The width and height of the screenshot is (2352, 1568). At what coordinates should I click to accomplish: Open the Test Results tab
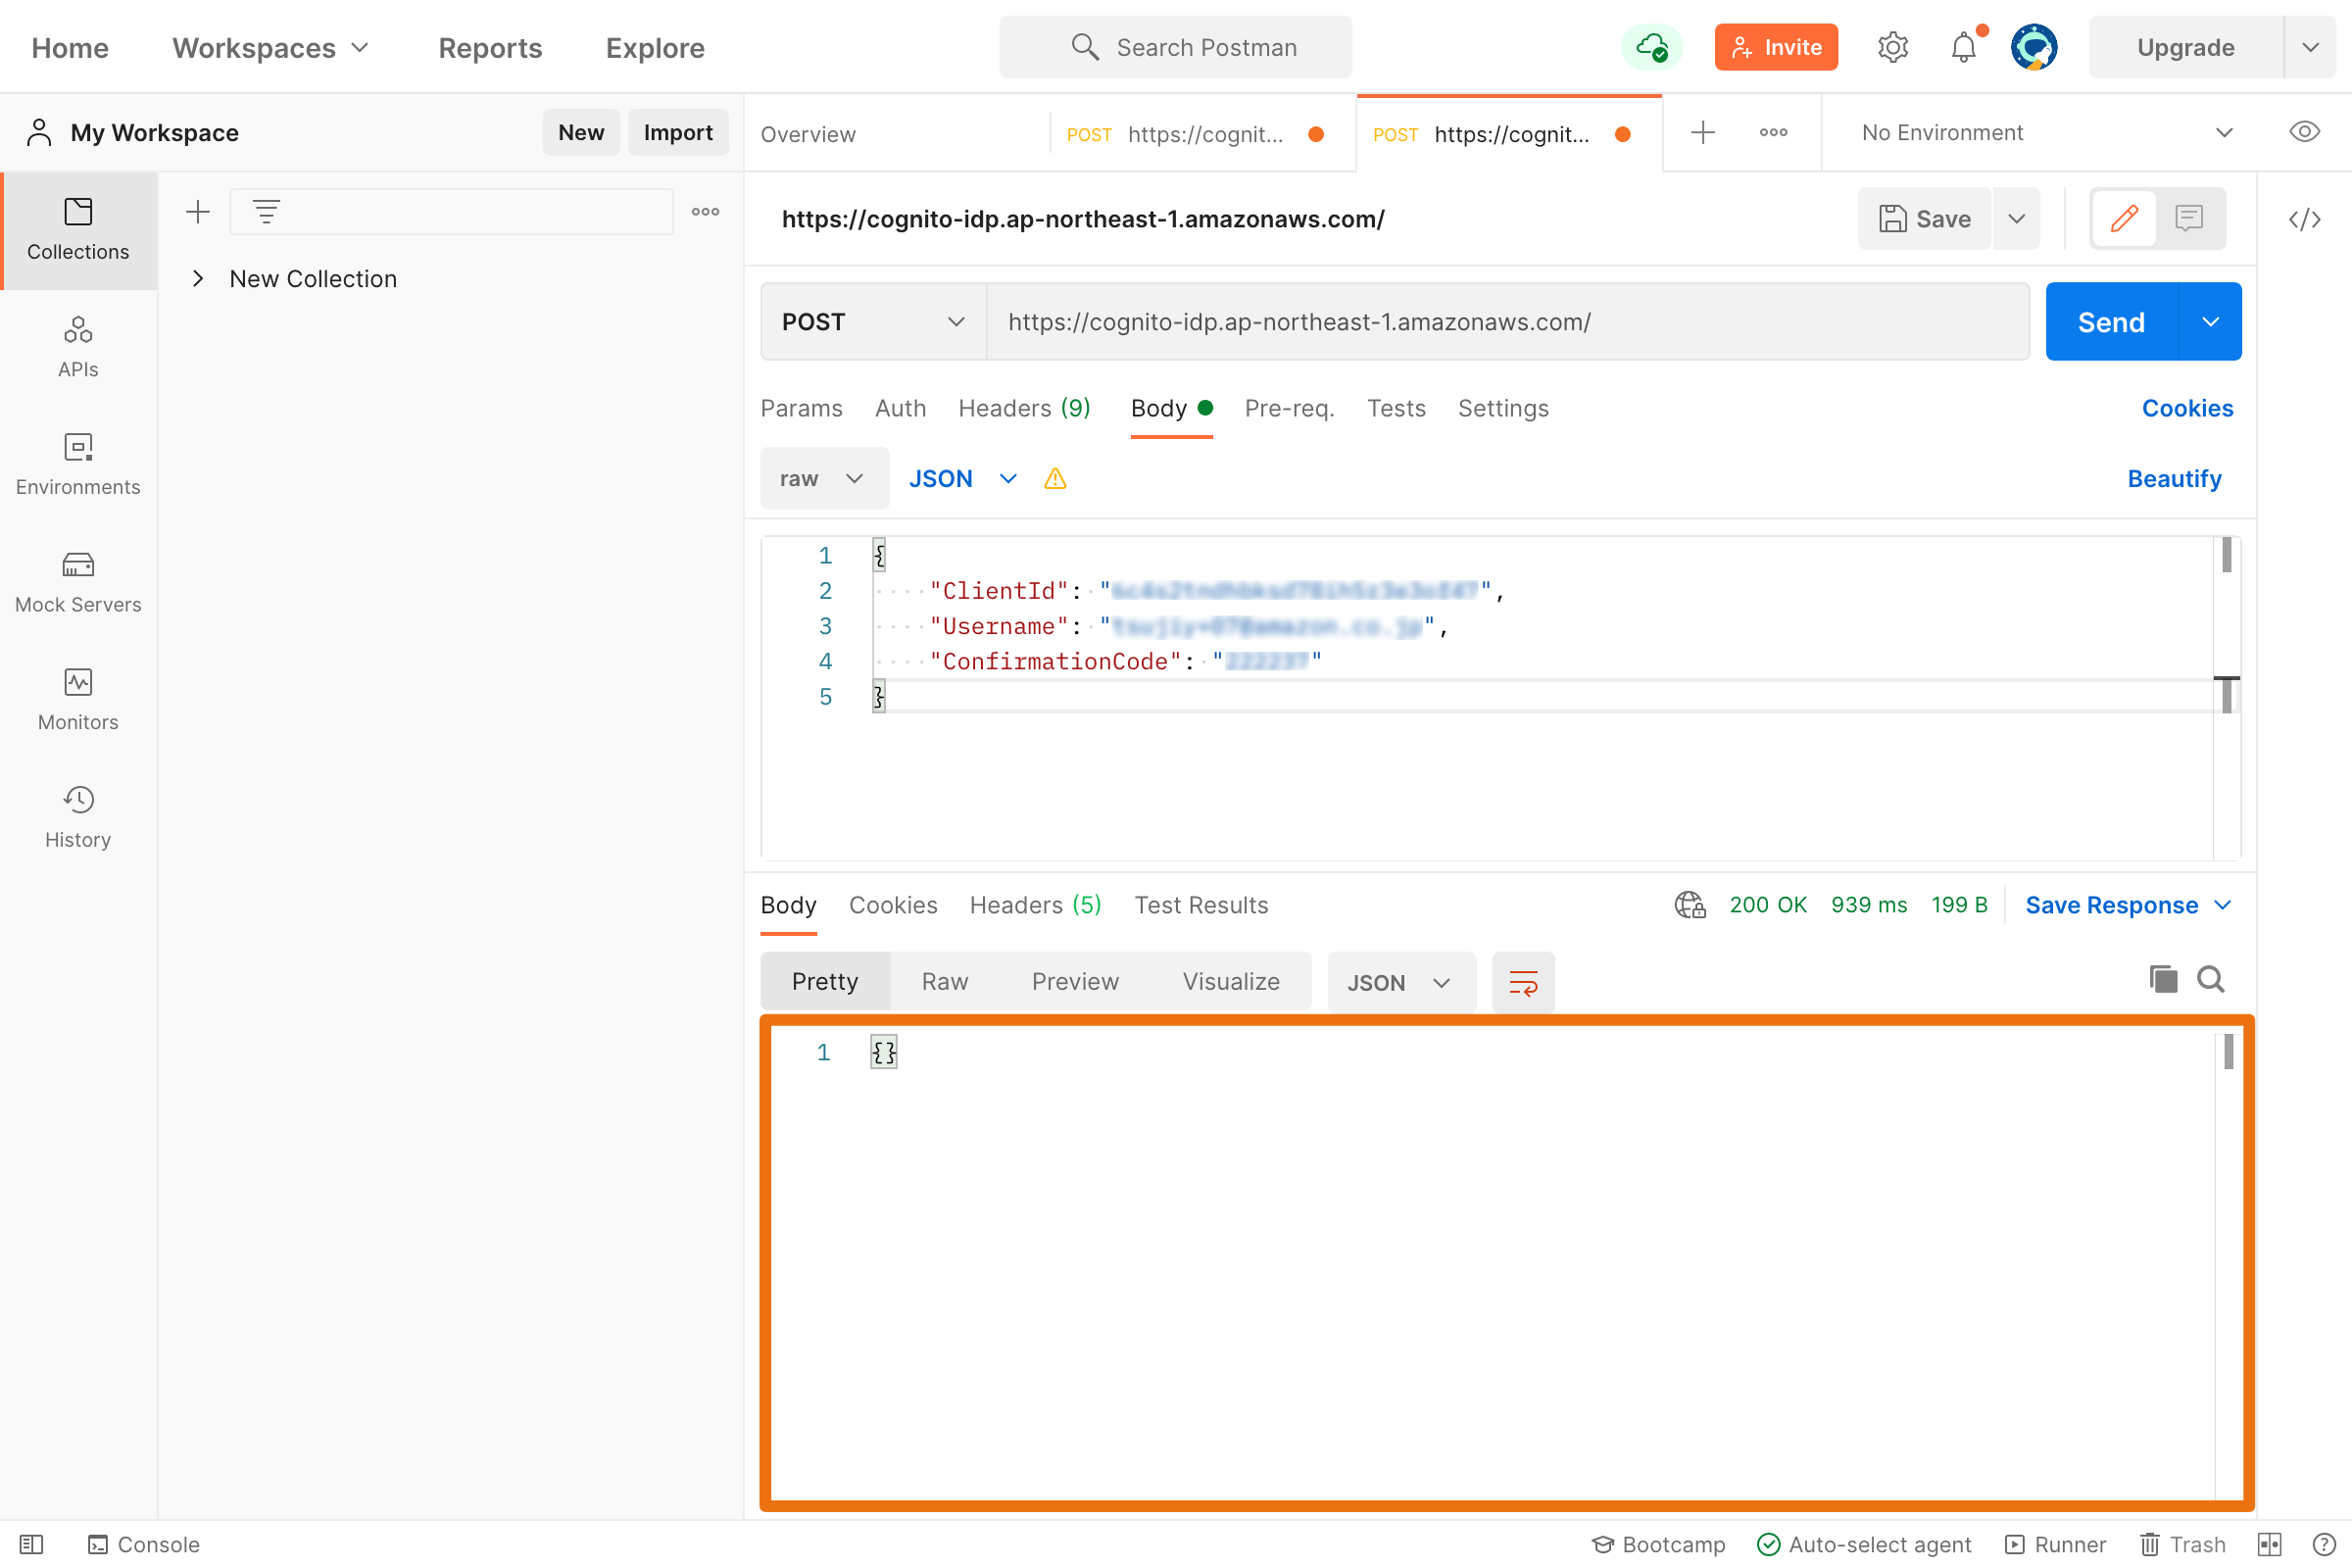[x=1201, y=905]
